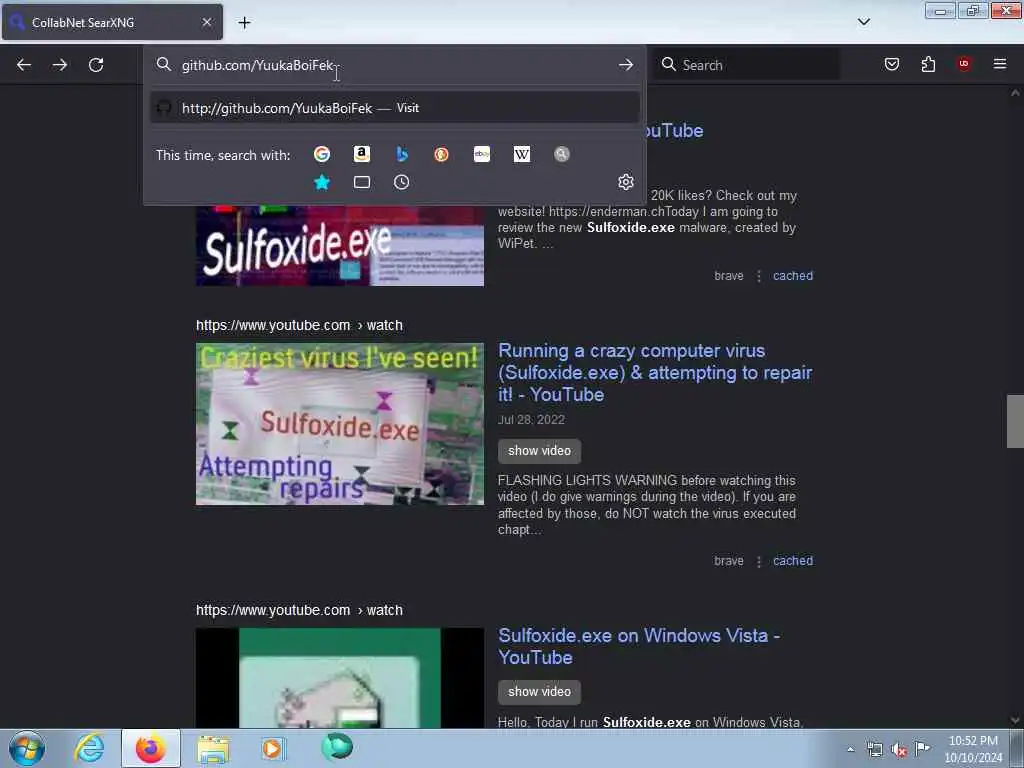Show video for crazy computer virus result
The image size is (1024, 768).
[x=539, y=451]
